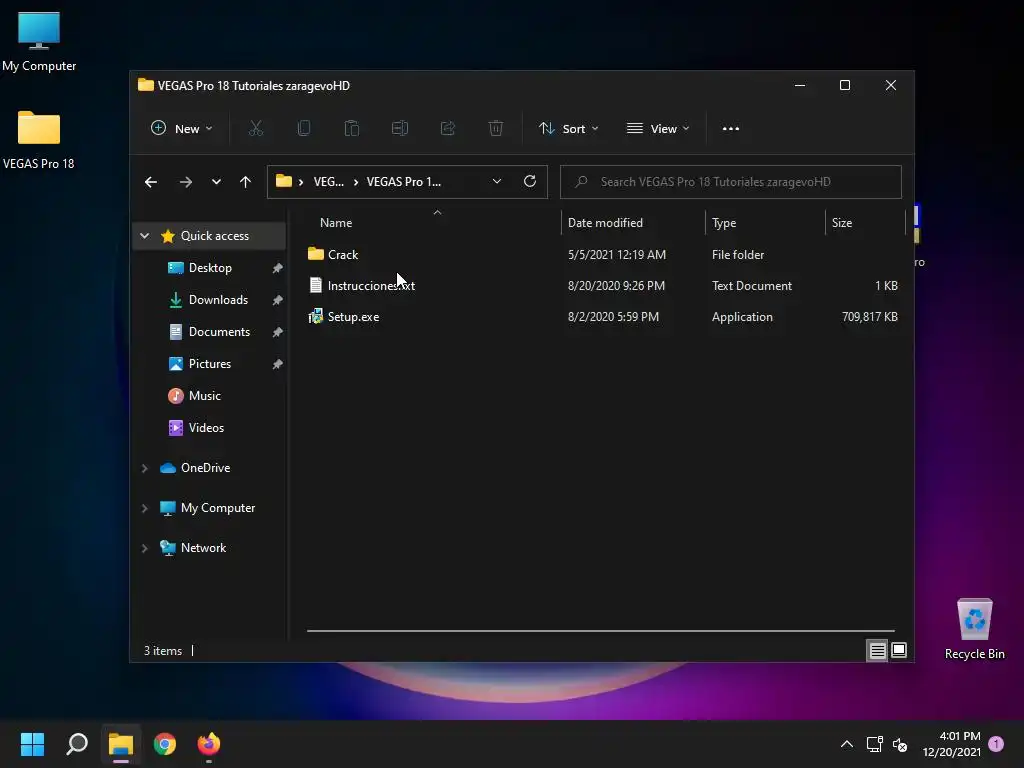Screen dimensions: 1024x768
Task: Open the Sort dropdown menu
Action: click(x=568, y=129)
